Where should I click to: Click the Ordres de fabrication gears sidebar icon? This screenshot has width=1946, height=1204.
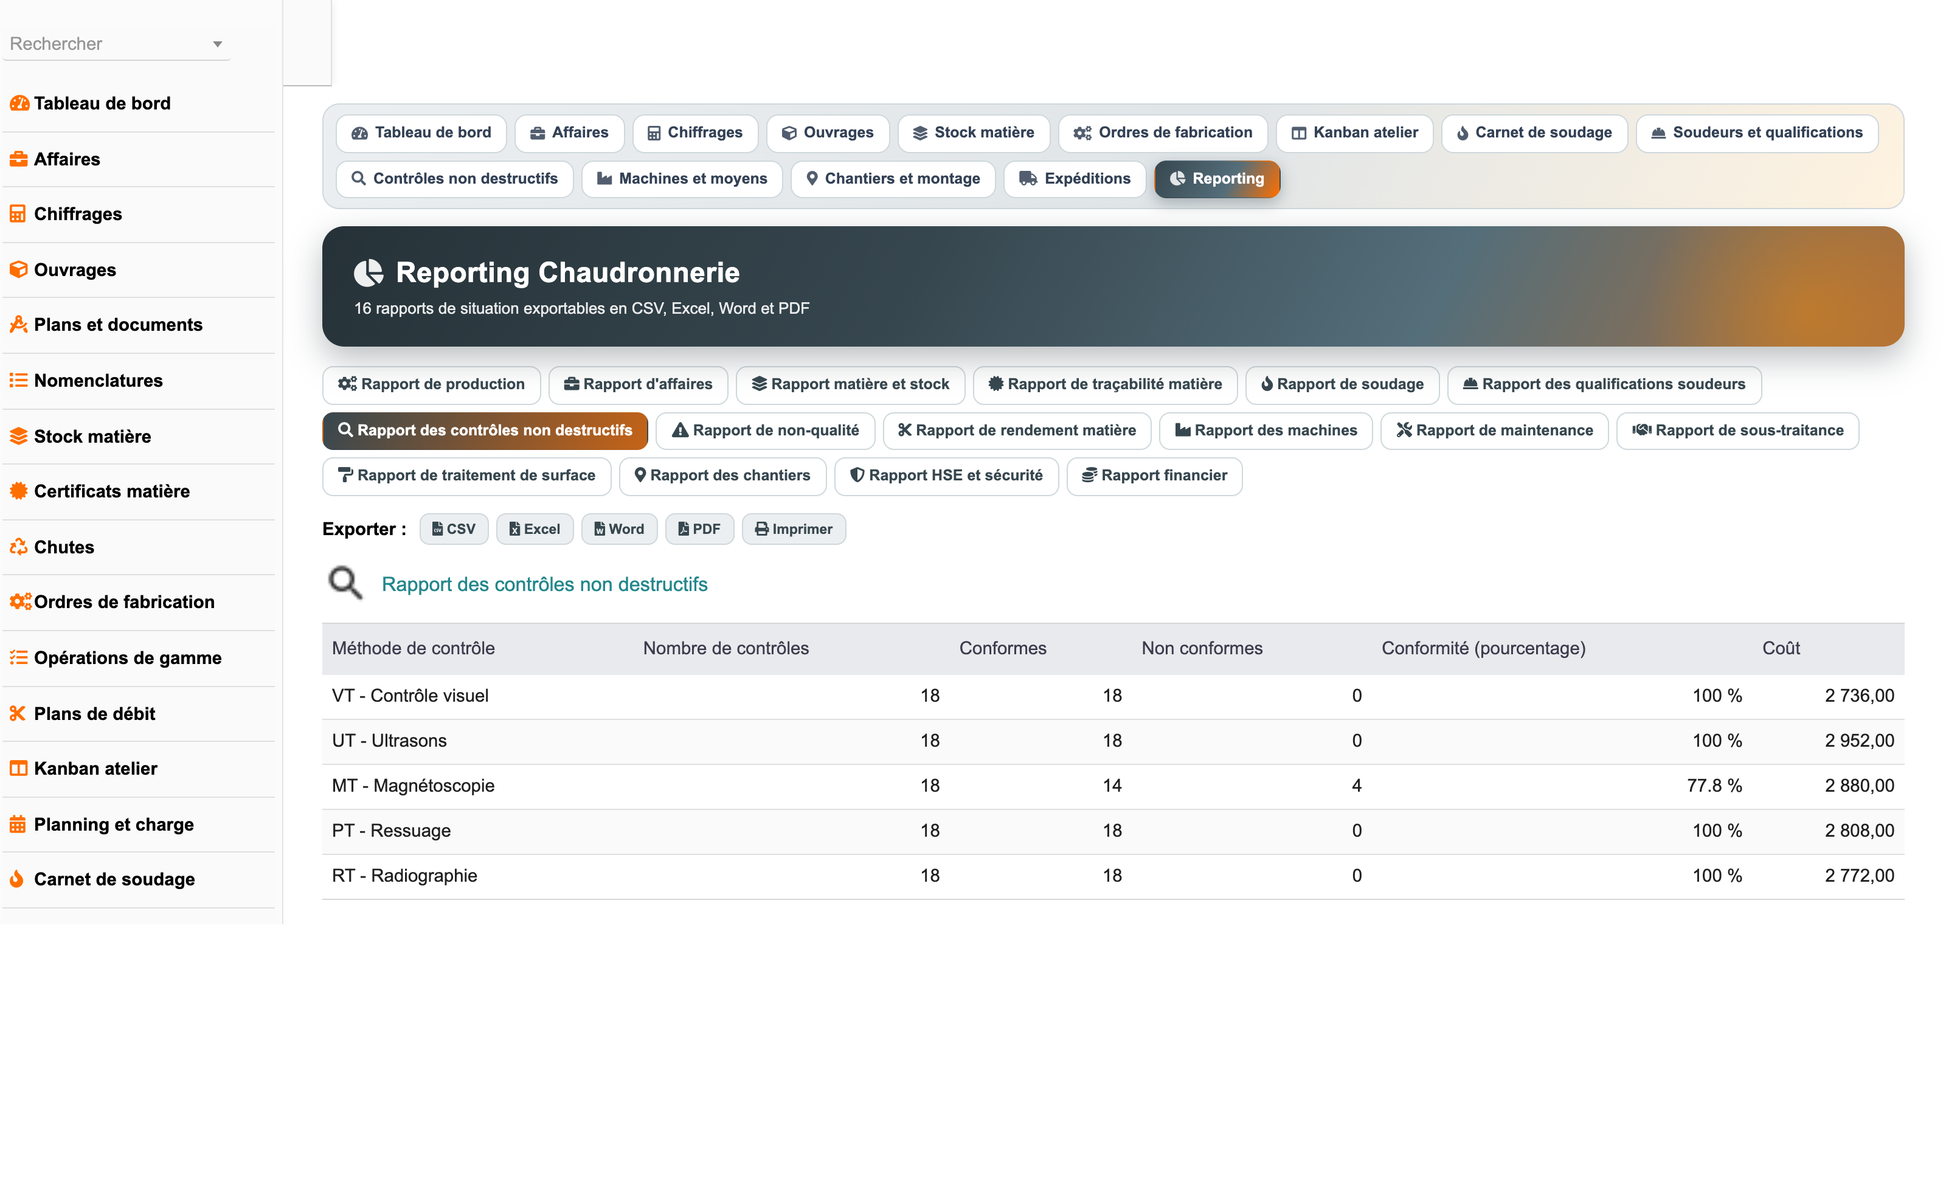[x=20, y=602]
